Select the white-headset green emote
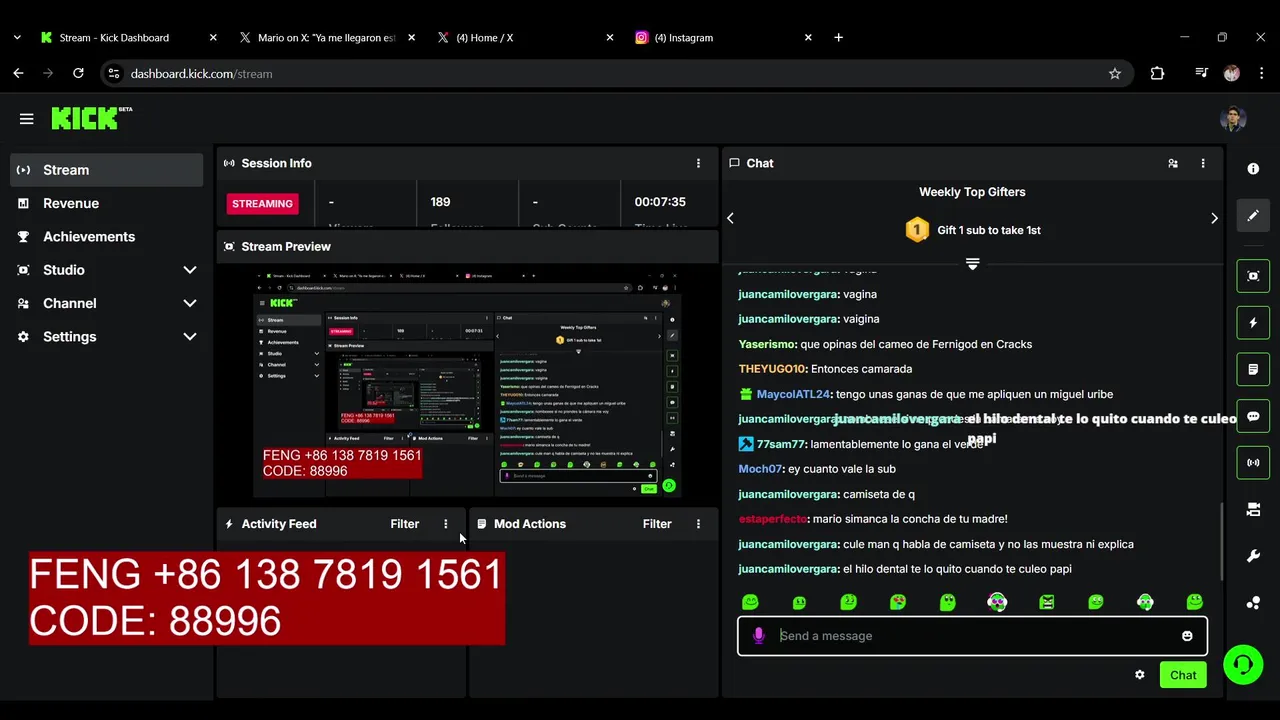 tap(1145, 602)
